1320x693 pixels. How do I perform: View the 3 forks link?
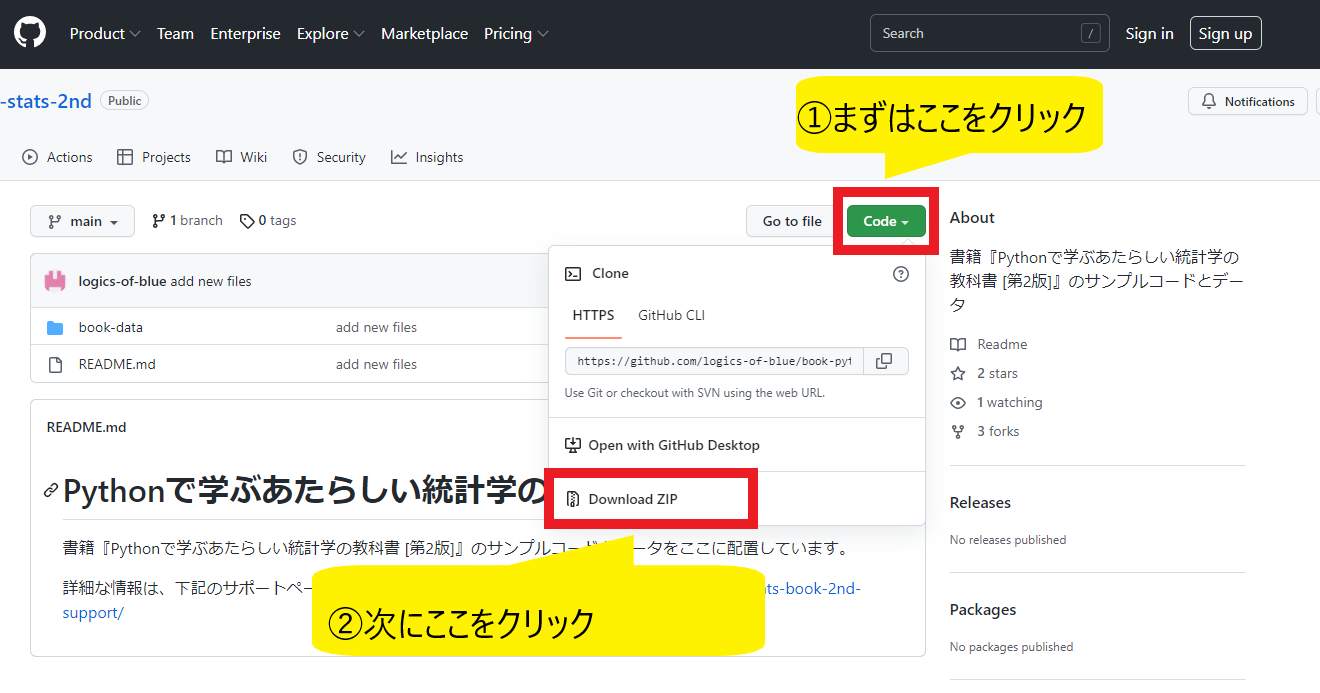(x=985, y=431)
